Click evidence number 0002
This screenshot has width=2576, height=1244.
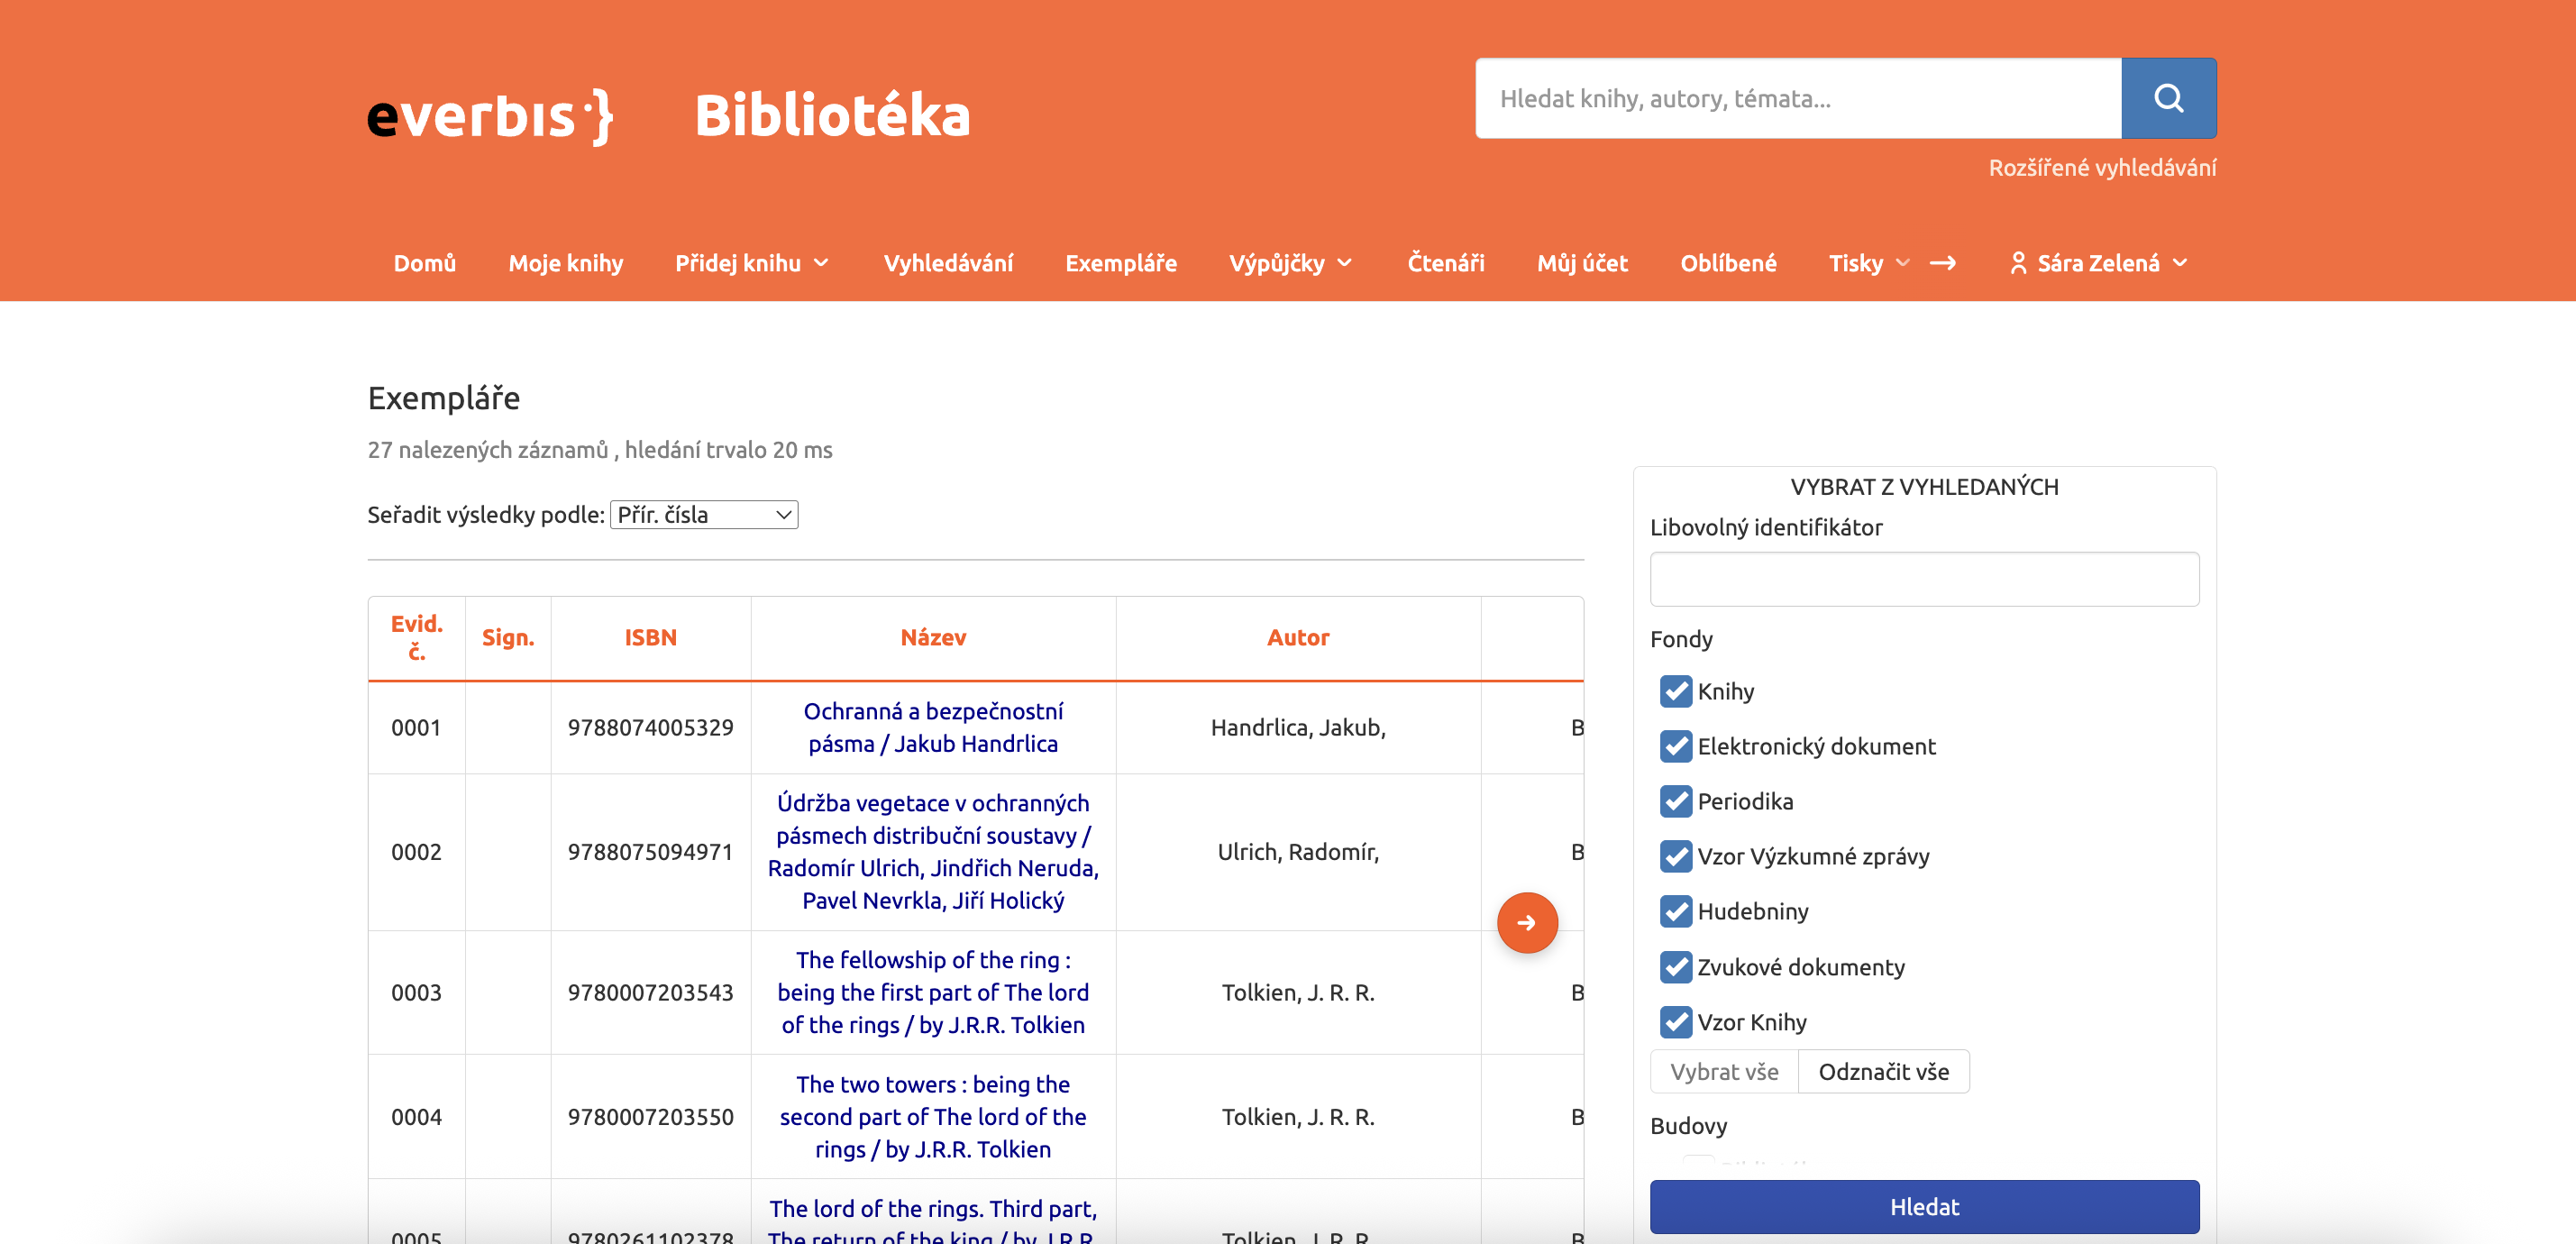point(416,852)
